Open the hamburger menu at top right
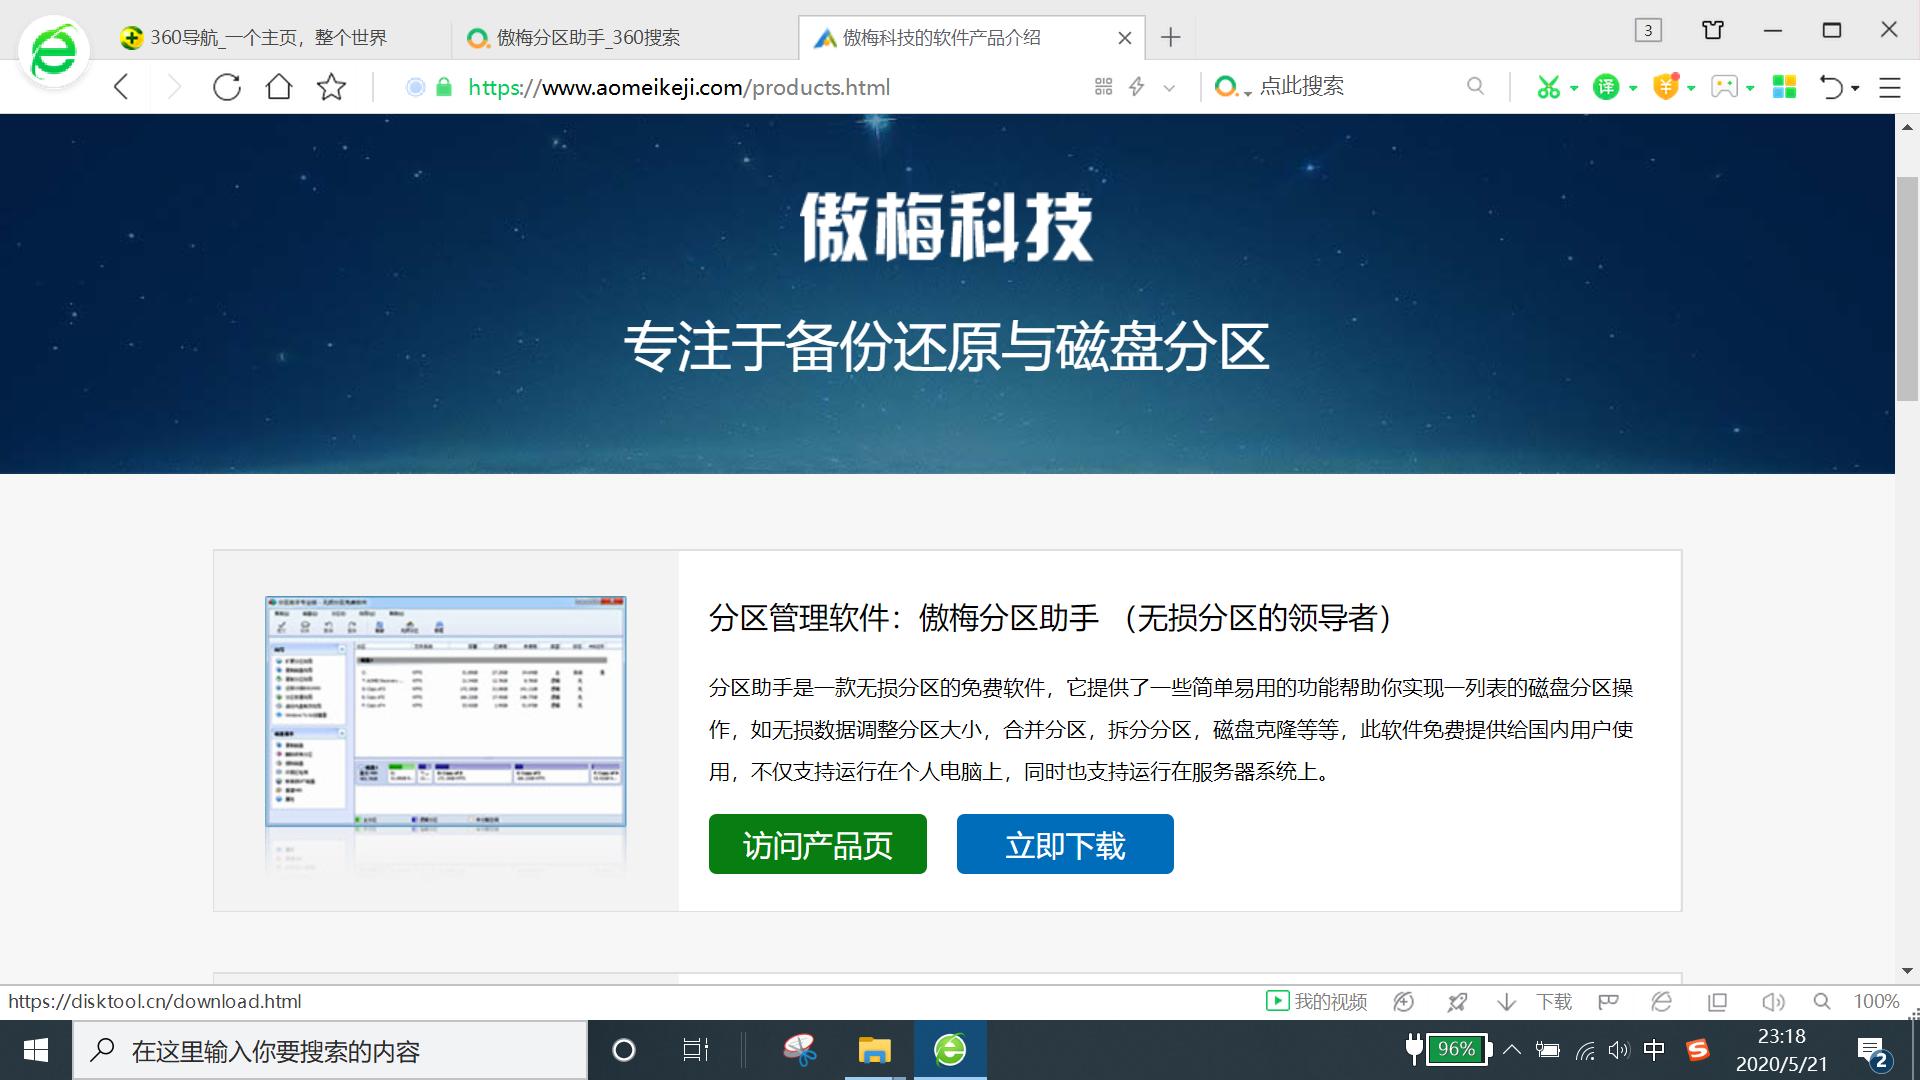 click(x=1888, y=87)
